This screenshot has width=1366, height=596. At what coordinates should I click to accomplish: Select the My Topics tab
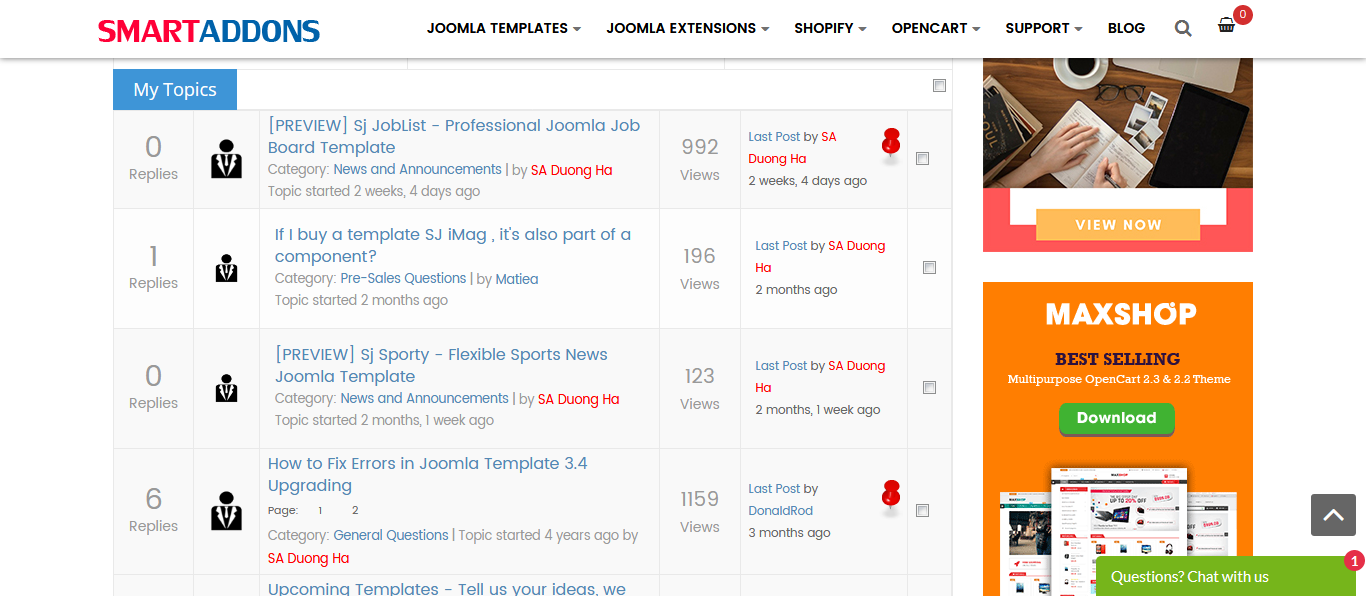[175, 89]
